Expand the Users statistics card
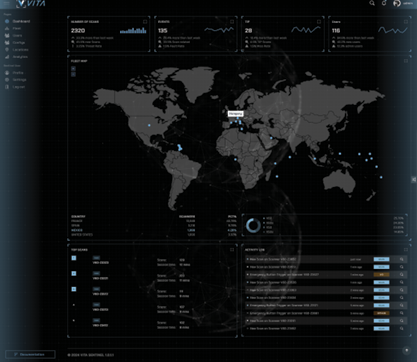The width and height of the screenshot is (417, 362). (x=406, y=22)
